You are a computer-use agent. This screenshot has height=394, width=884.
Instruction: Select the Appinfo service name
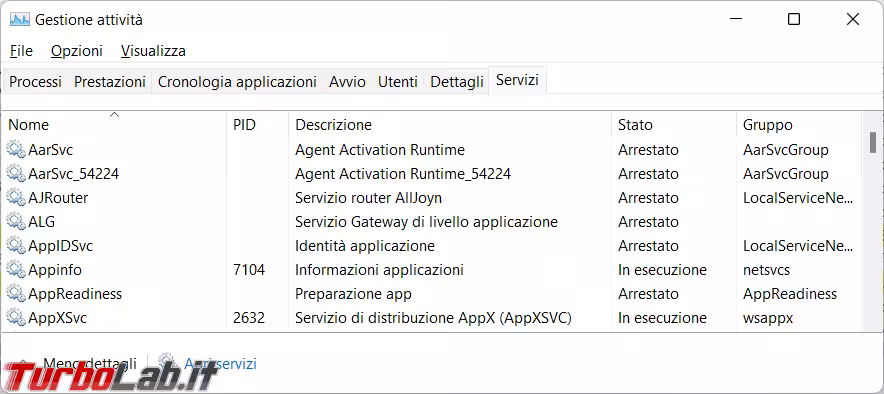pyautogui.click(x=55, y=270)
